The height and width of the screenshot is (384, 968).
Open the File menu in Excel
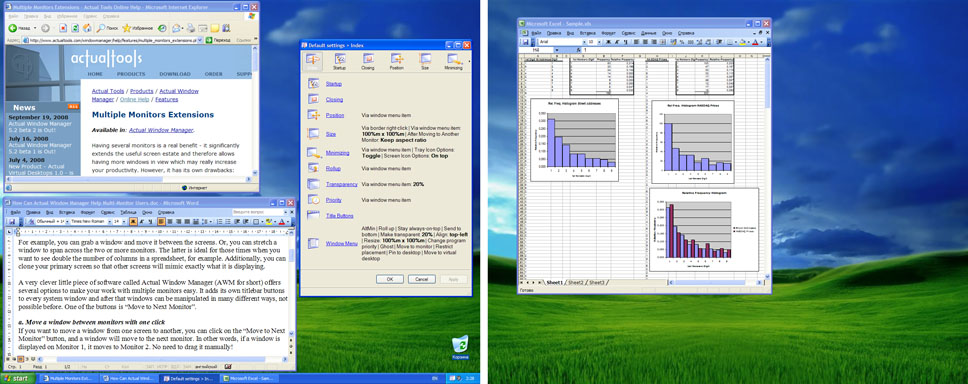pos(536,33)
